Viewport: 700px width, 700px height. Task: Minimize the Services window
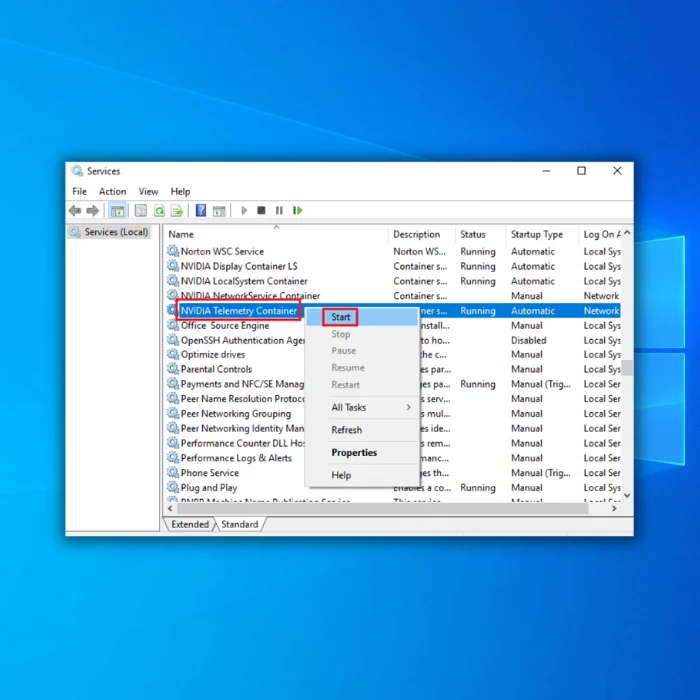546,171
